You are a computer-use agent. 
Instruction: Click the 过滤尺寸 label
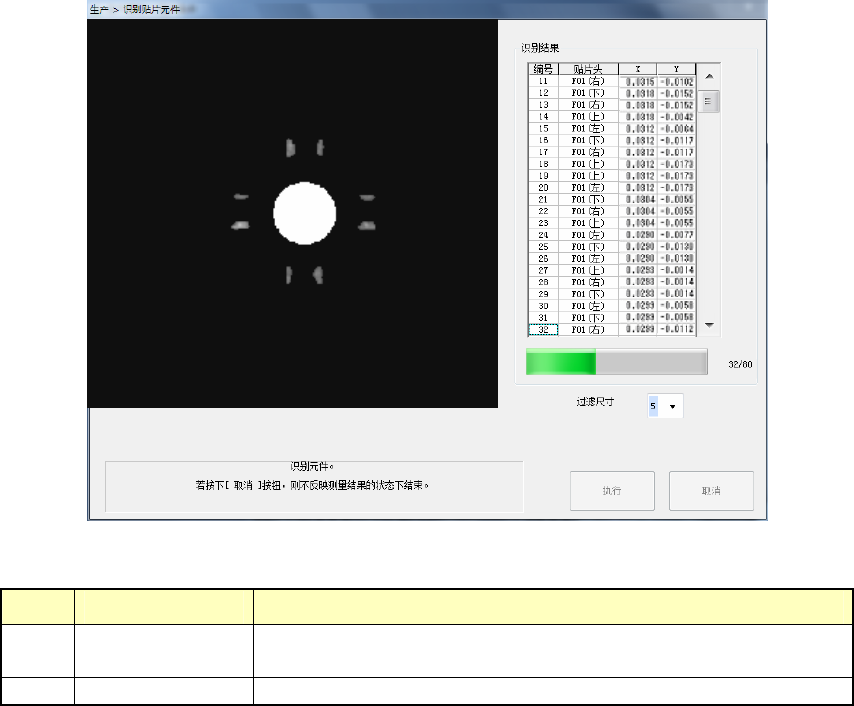[595, 402]
